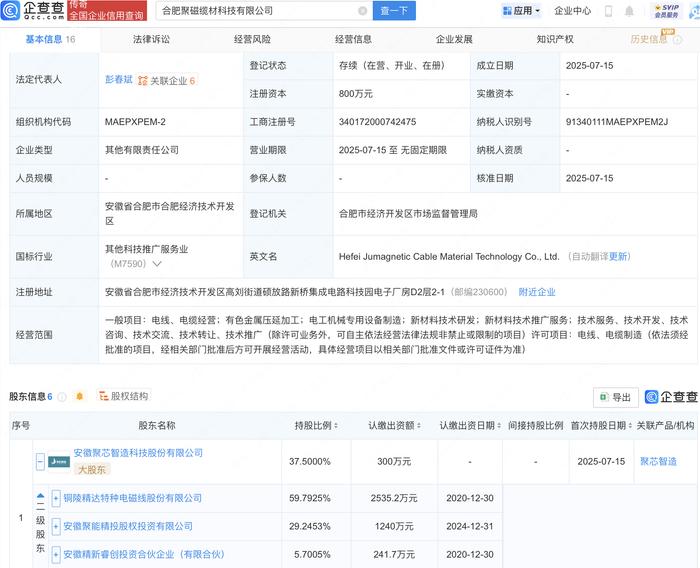Click the 大股东 tag

pyautogui.click(x=92, y=470)
